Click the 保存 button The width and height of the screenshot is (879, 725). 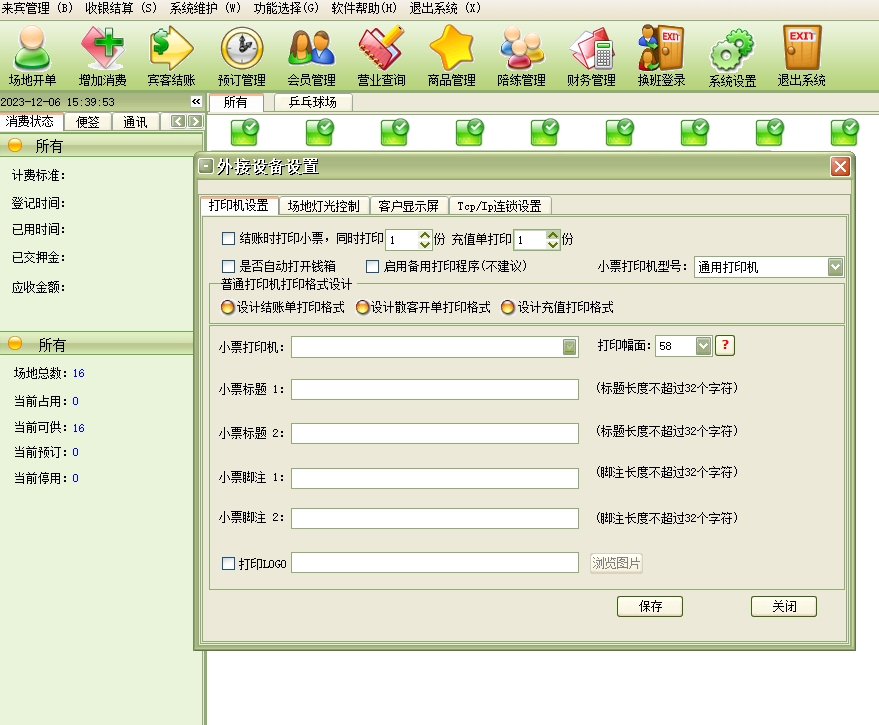[x=650, y=606]
